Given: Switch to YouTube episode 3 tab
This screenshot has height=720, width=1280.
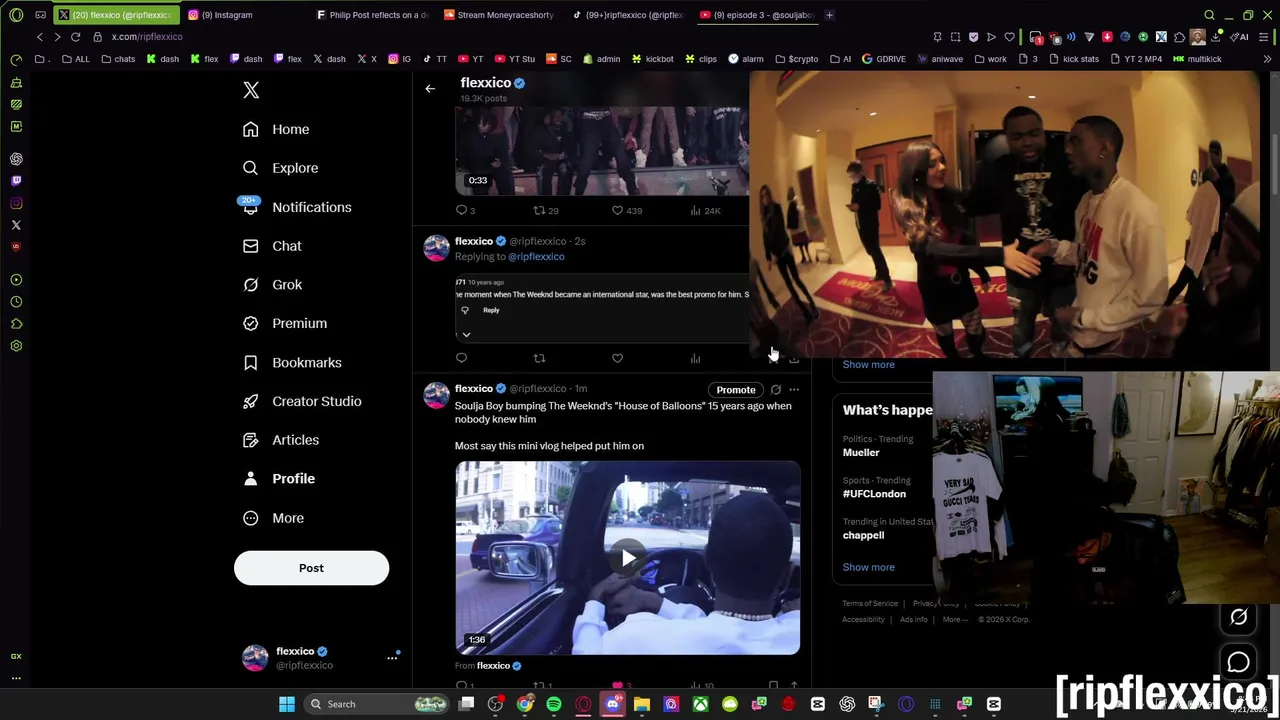Looking at the screenshot, I should click(x=757, y=15).
